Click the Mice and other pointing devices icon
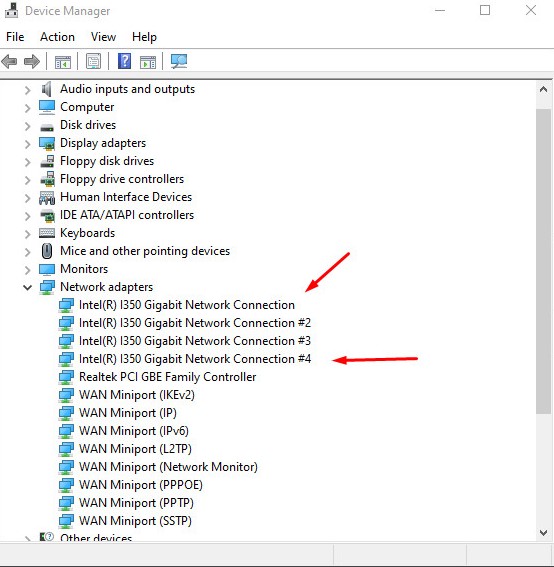554x567 pixels. (x=47, y=251)
